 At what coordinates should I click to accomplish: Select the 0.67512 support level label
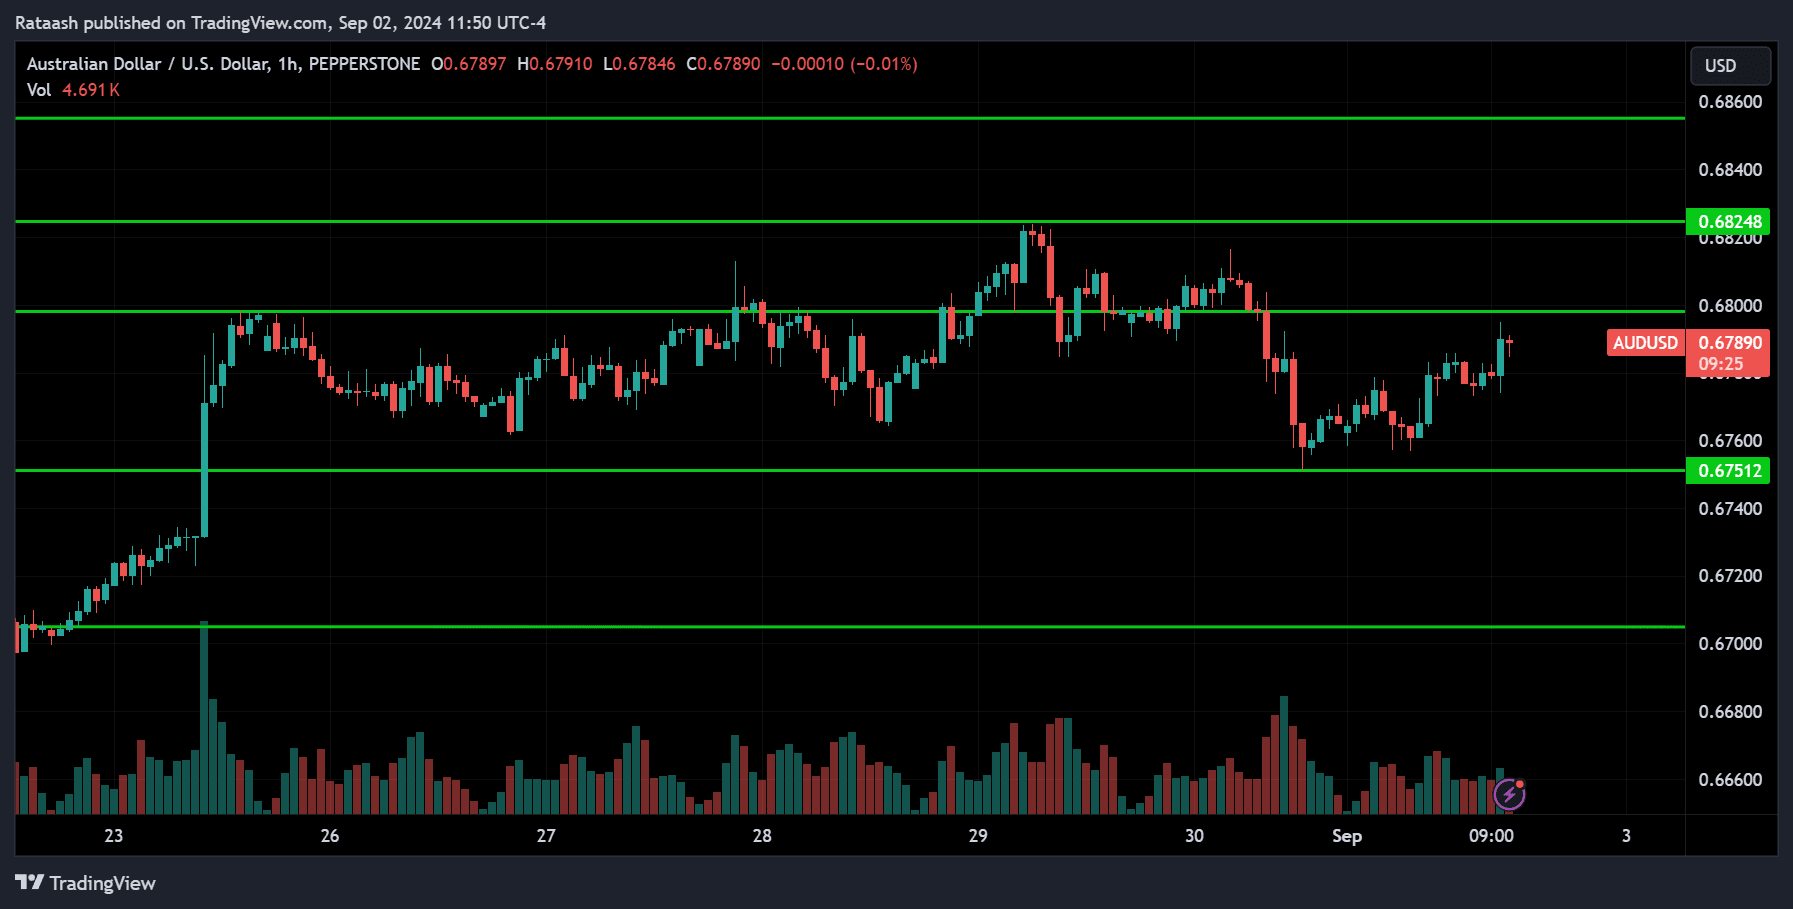pyautogui.click(x=1729, y=469)
